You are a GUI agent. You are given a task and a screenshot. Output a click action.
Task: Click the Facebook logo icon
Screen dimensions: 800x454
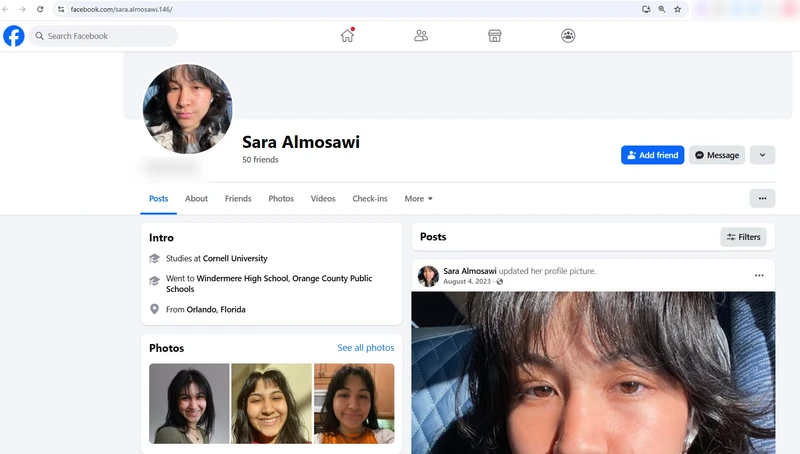(x=14, y=36)
